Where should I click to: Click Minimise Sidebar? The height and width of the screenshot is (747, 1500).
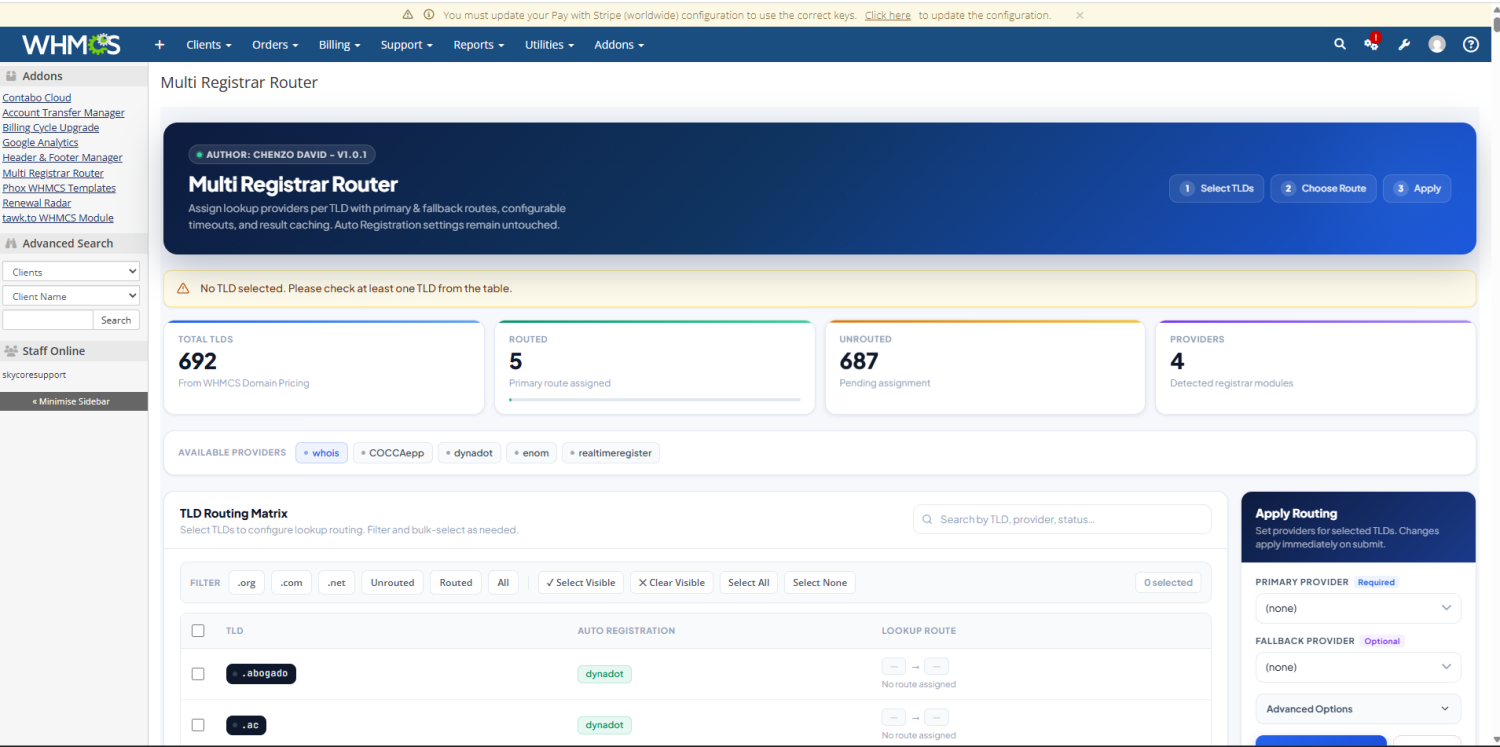[x=74, y=401]
